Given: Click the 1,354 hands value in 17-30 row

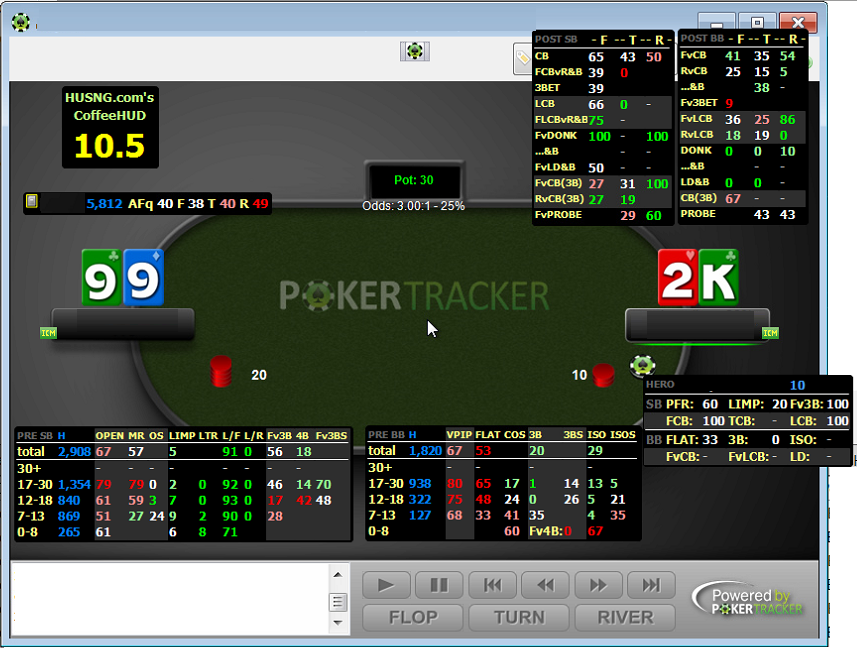Looking at the screenshot, I should click(x=74, y=485).
